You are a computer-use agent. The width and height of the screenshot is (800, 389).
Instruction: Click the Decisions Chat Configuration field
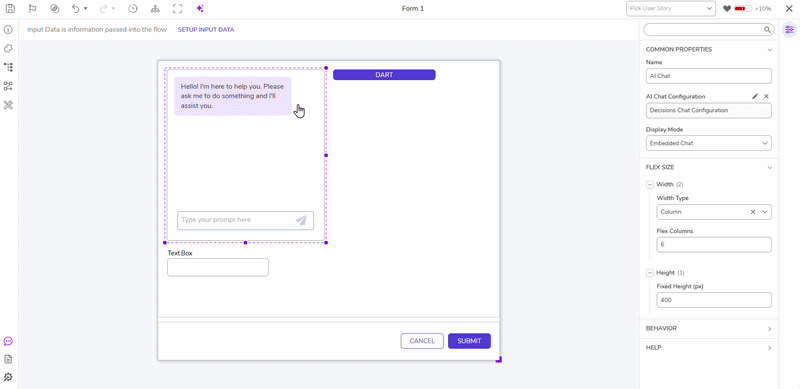pyautogui.click(x=708, y=110)
